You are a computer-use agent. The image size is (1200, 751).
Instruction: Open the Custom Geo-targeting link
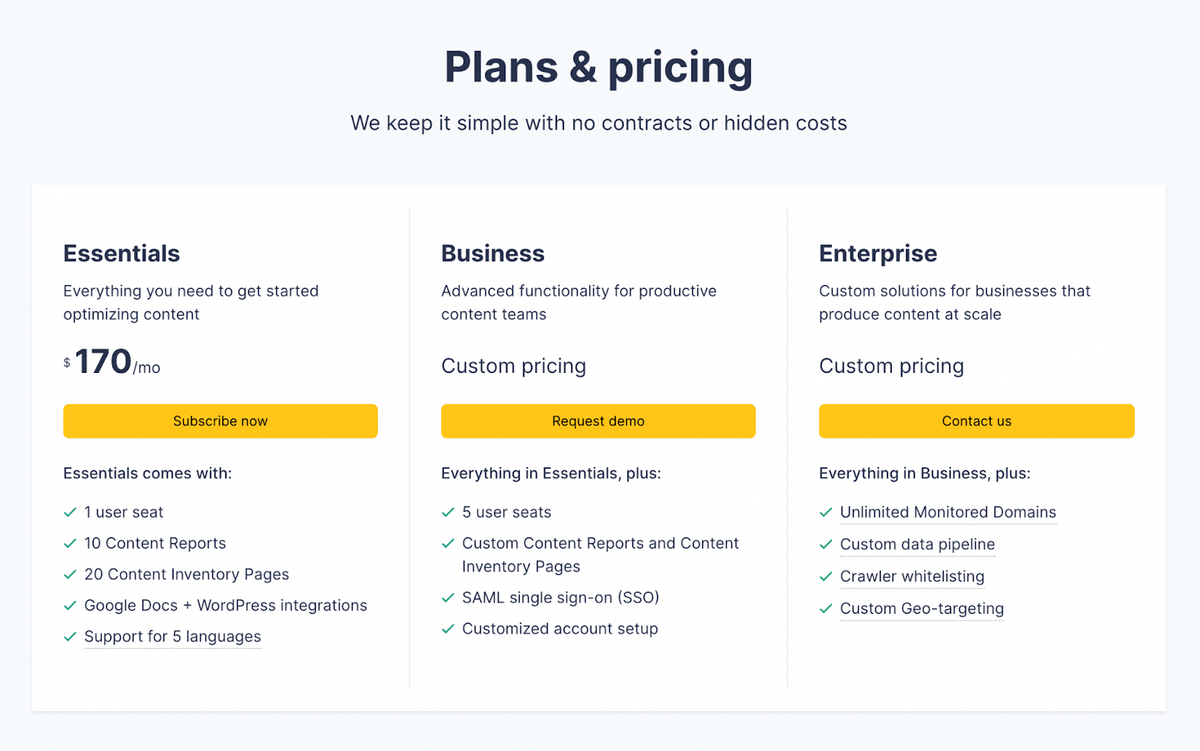[922, 608]
